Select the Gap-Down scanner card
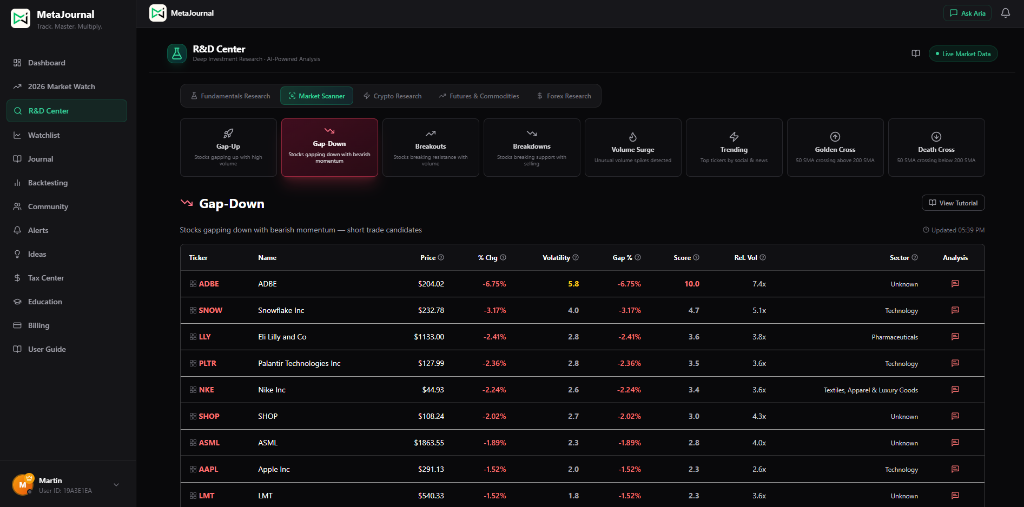This screenshot has width=1024, height=507. click(x=330, y=148)
